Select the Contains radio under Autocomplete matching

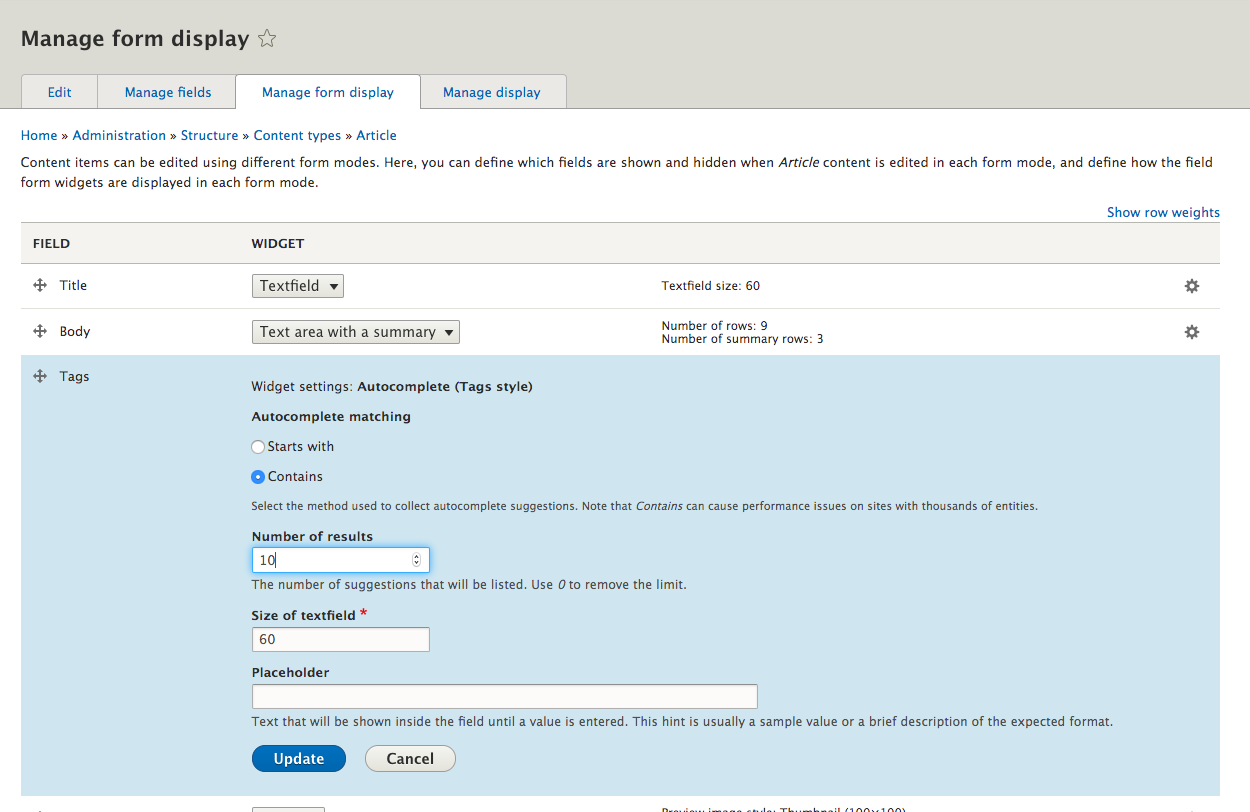[x=258, y=476]
